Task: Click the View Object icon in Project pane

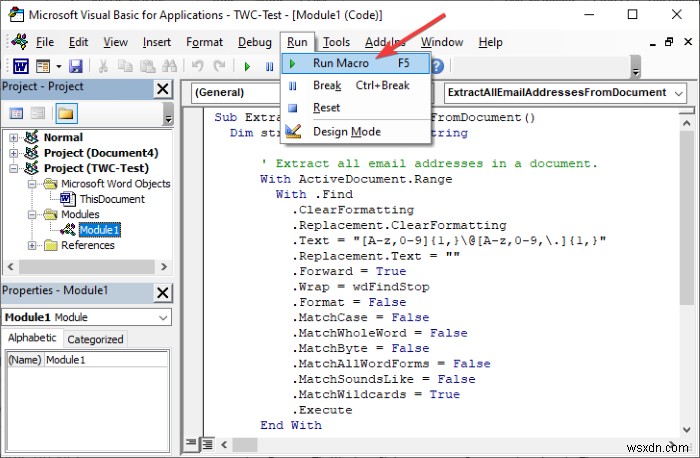Action: click(x=38, y=113)
